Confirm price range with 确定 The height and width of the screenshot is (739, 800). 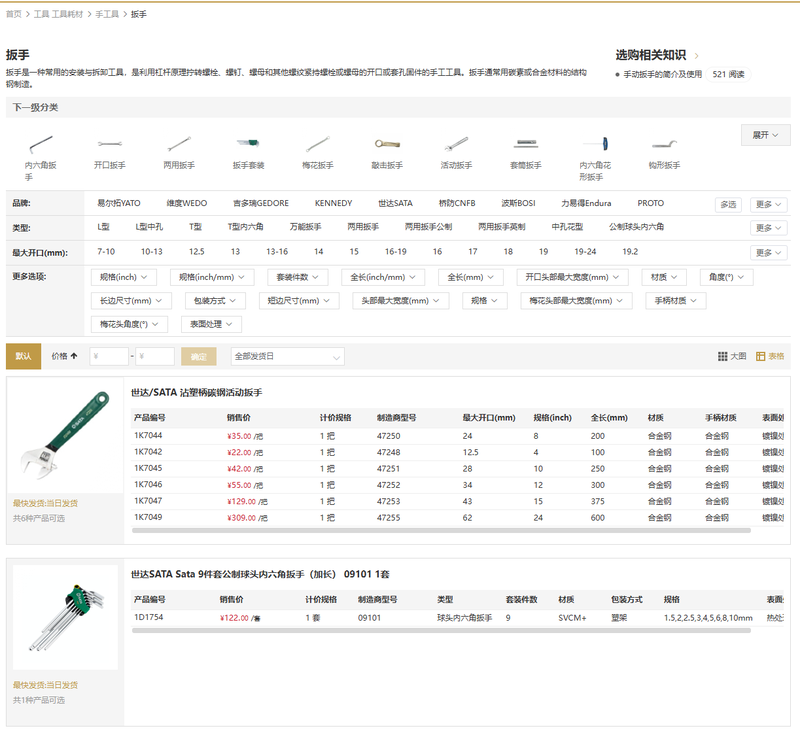pos(199,356)
